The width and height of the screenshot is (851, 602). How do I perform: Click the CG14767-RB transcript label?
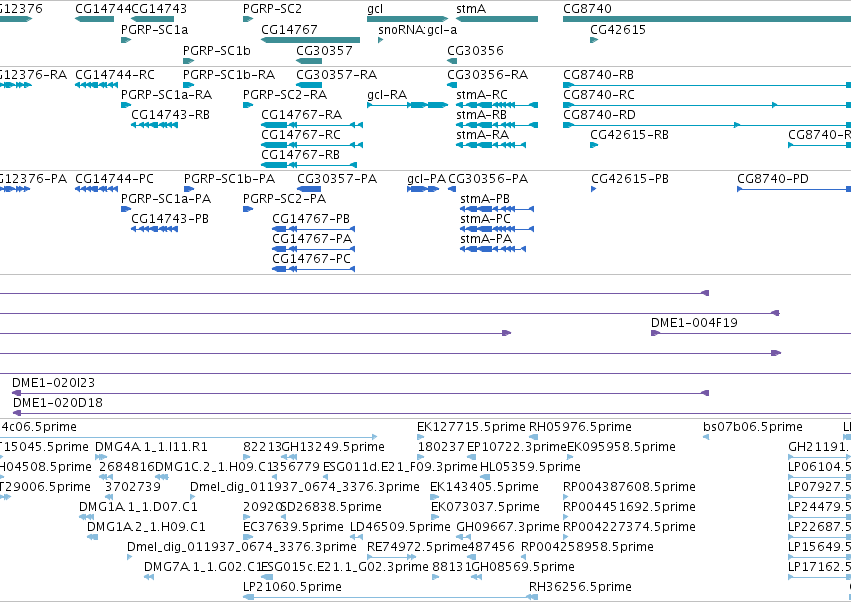tap(300, 155)
